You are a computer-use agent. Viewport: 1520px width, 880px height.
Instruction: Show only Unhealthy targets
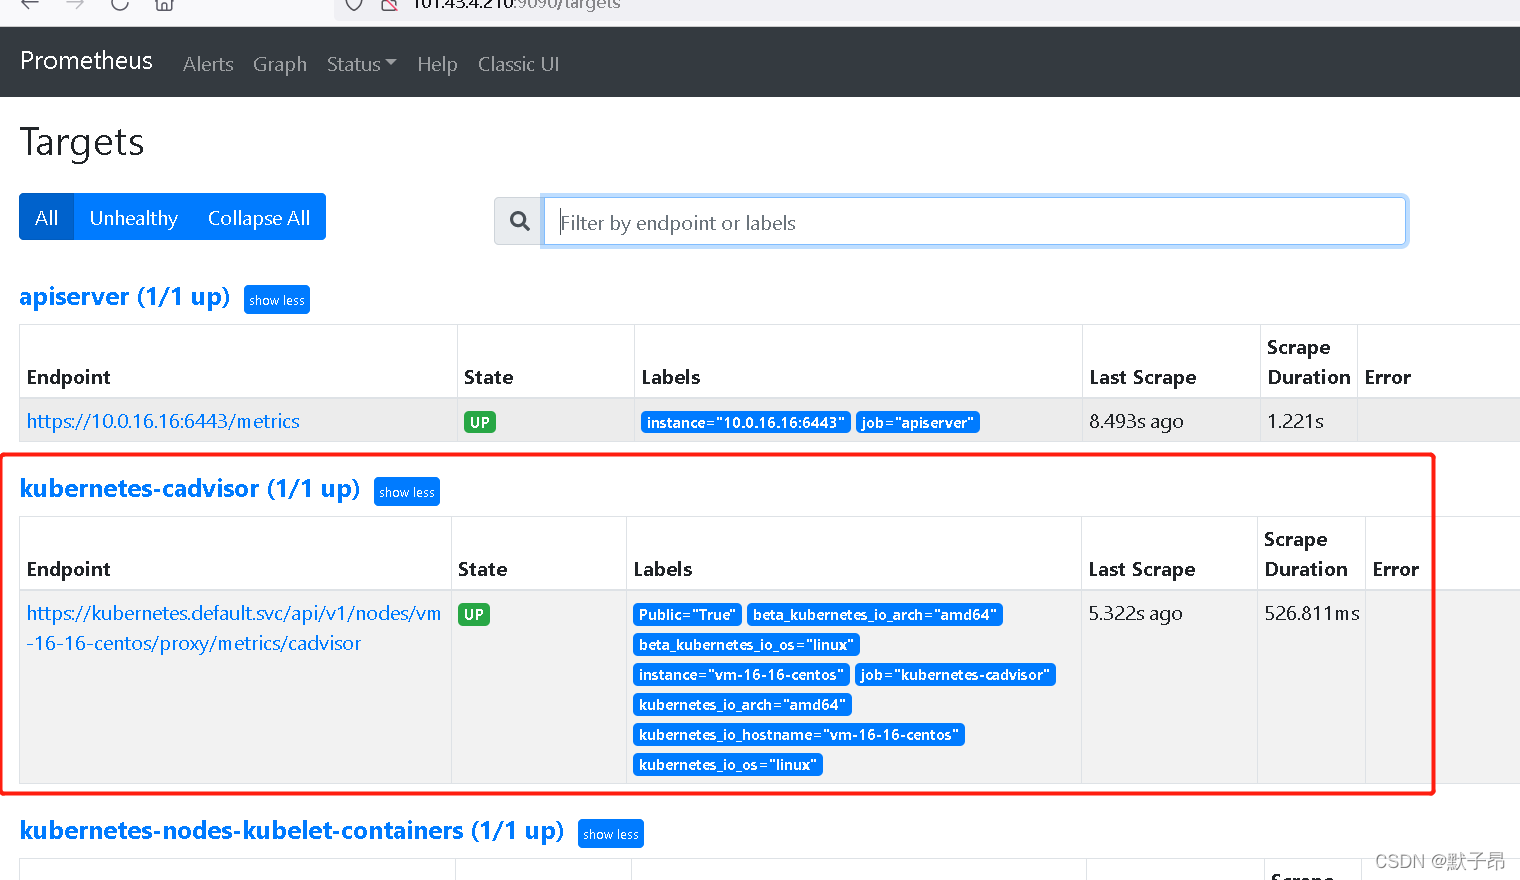point(134,217)
